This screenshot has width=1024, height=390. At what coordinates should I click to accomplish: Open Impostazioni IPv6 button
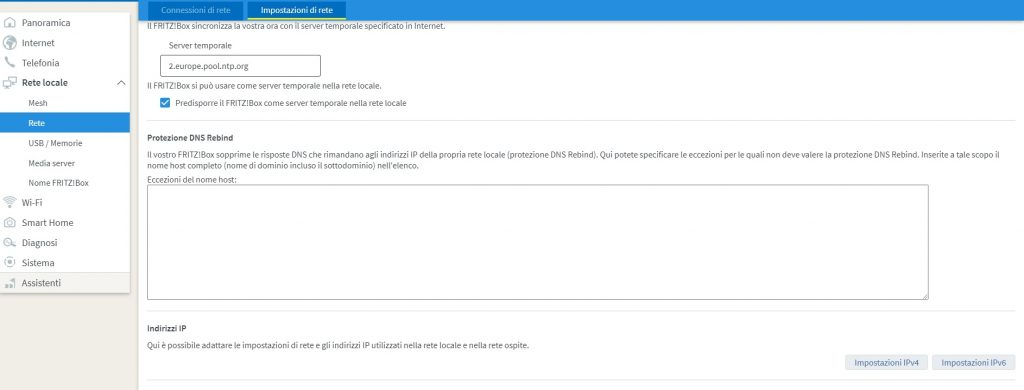[974, 363]
